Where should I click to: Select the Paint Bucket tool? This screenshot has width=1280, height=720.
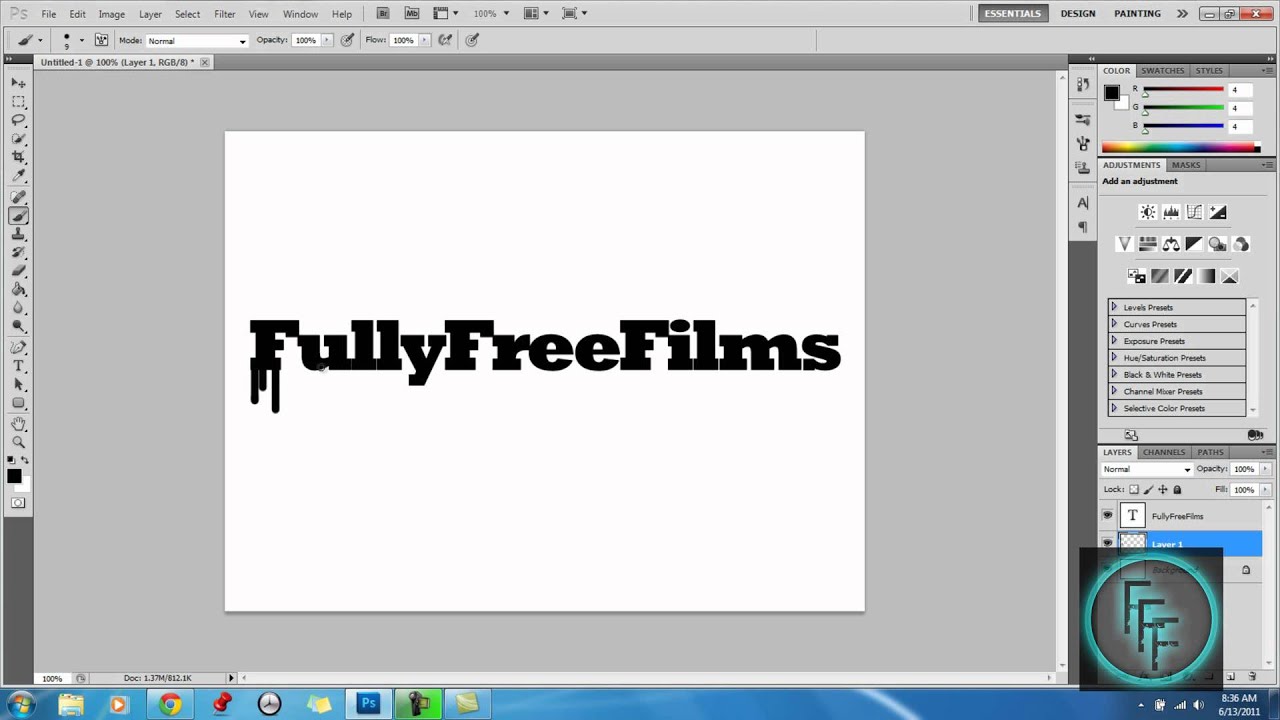point(18,291)
